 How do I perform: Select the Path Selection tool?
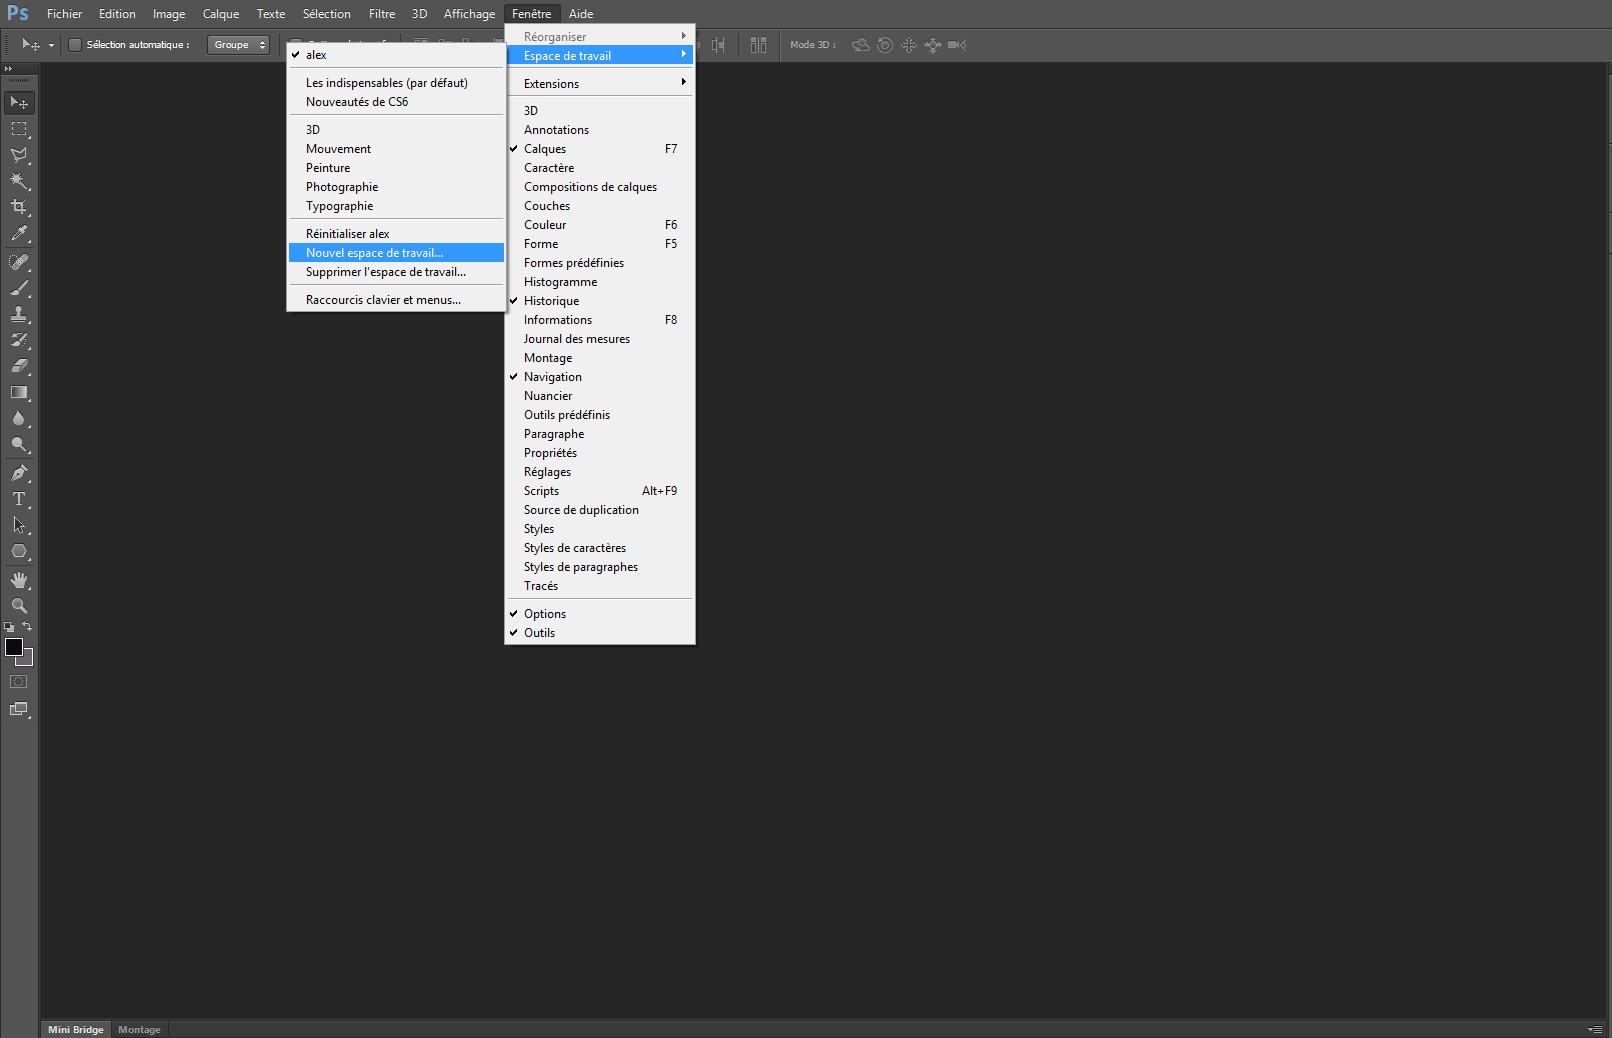coord(19,525)
